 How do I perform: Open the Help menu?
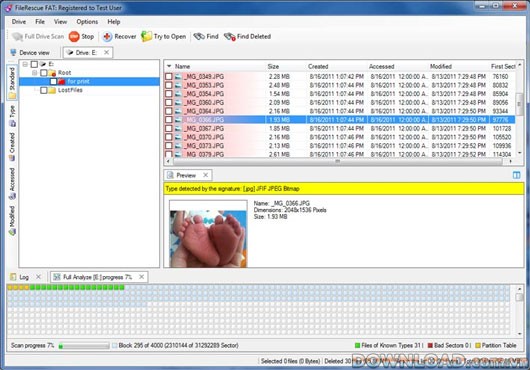(x=114, y=22)
